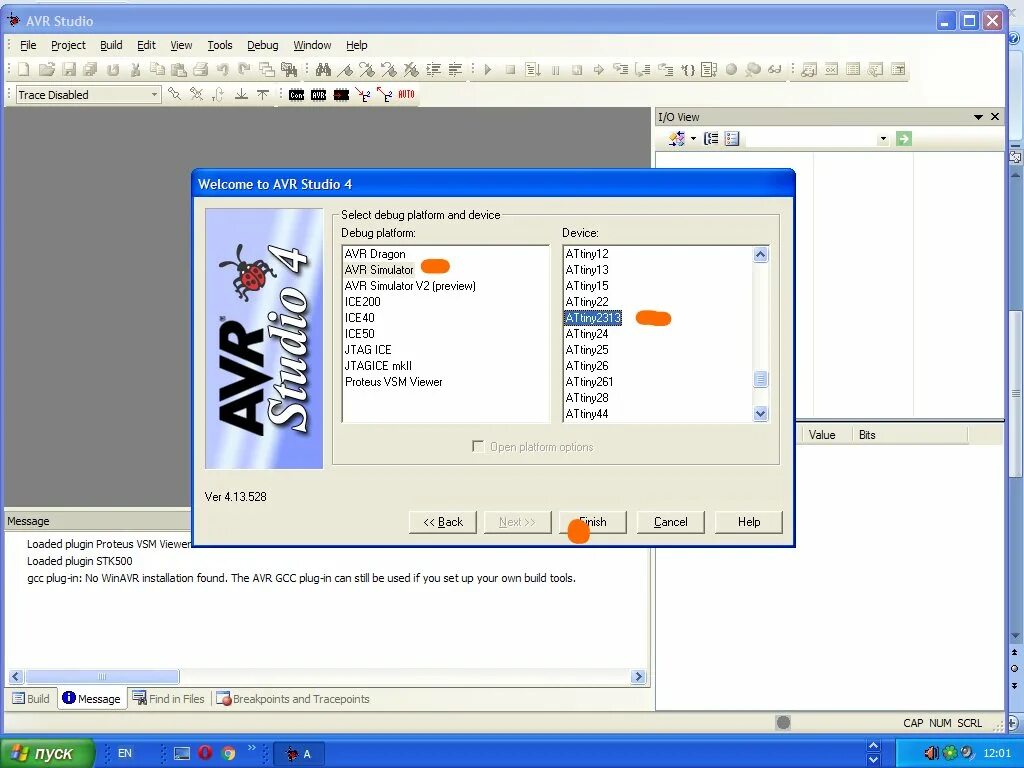1024x768 pixels.
Task: Open the Build menu
Action: click(x=111, y=45)
